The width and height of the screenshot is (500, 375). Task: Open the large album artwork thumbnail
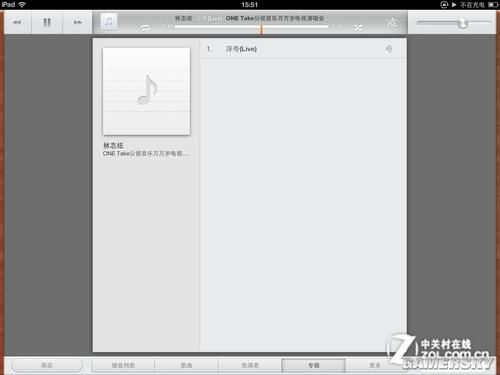pos(146,91)
